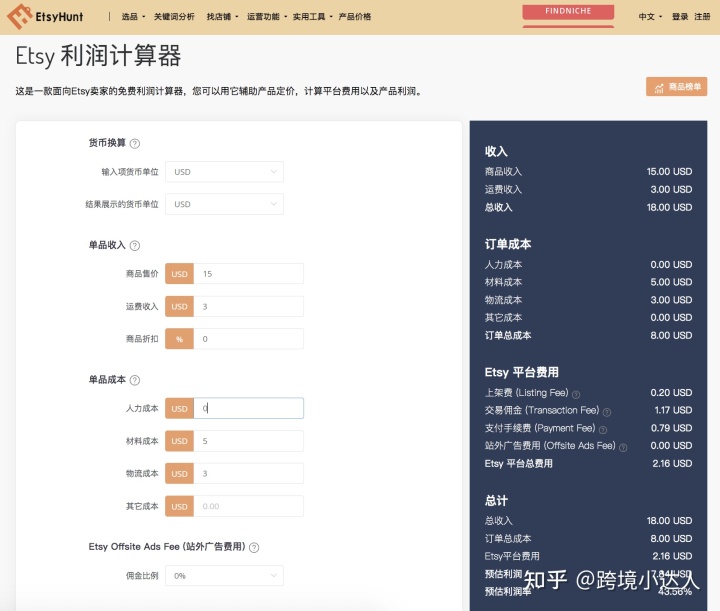Open help icon next to 货币换算

[x=135, y=144]
